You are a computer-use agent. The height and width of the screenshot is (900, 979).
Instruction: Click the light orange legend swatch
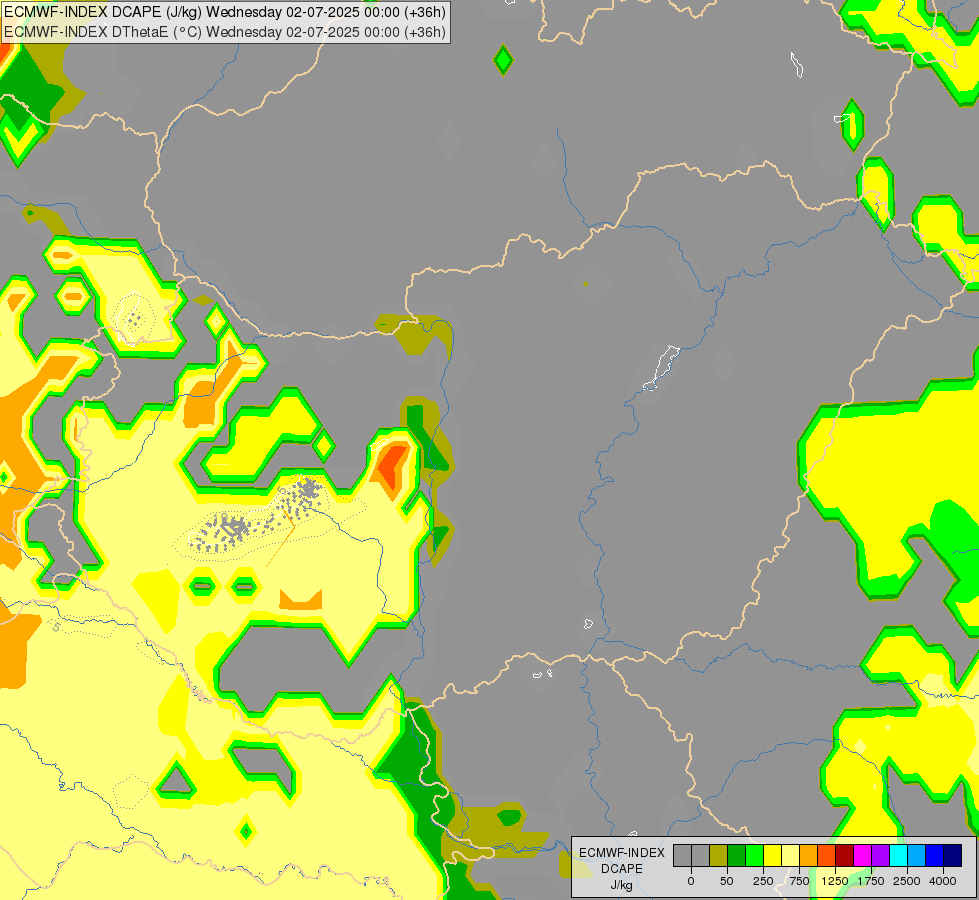click(x=809, y=856)
